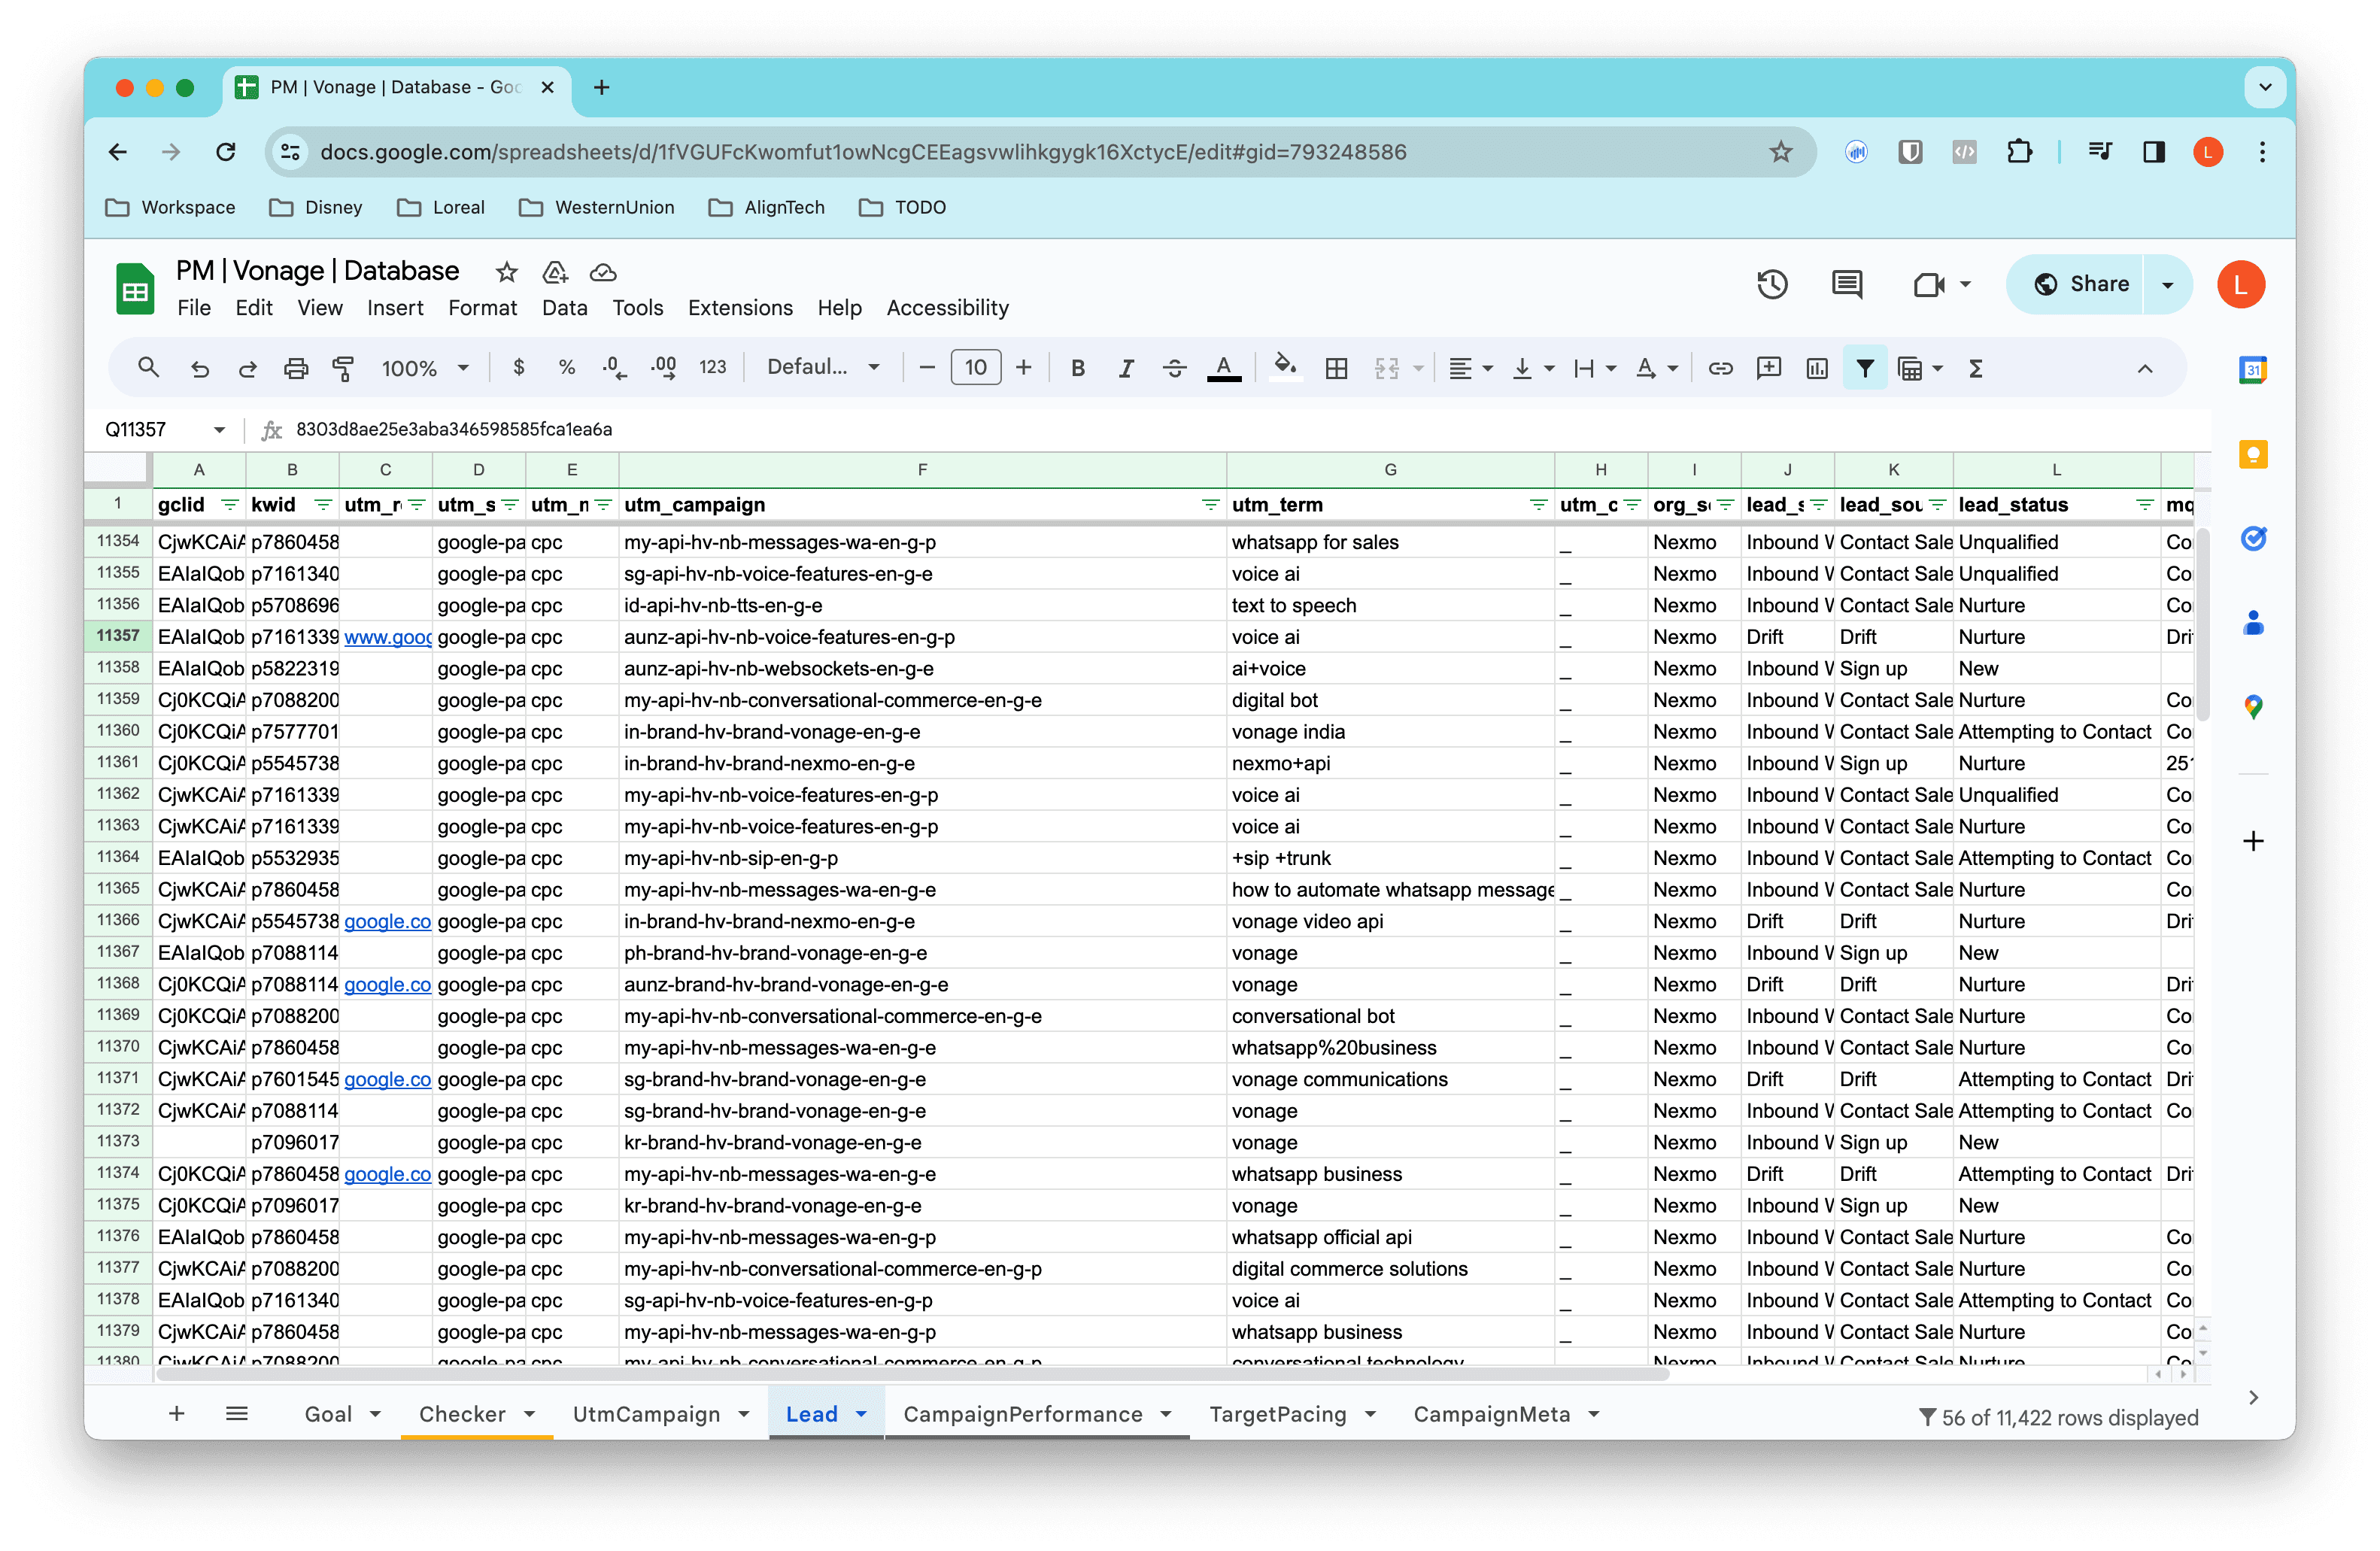The width and height of the screenshot is (2380, 1551).
Task: Format selection as percent
Action: (x=567, y=368)
